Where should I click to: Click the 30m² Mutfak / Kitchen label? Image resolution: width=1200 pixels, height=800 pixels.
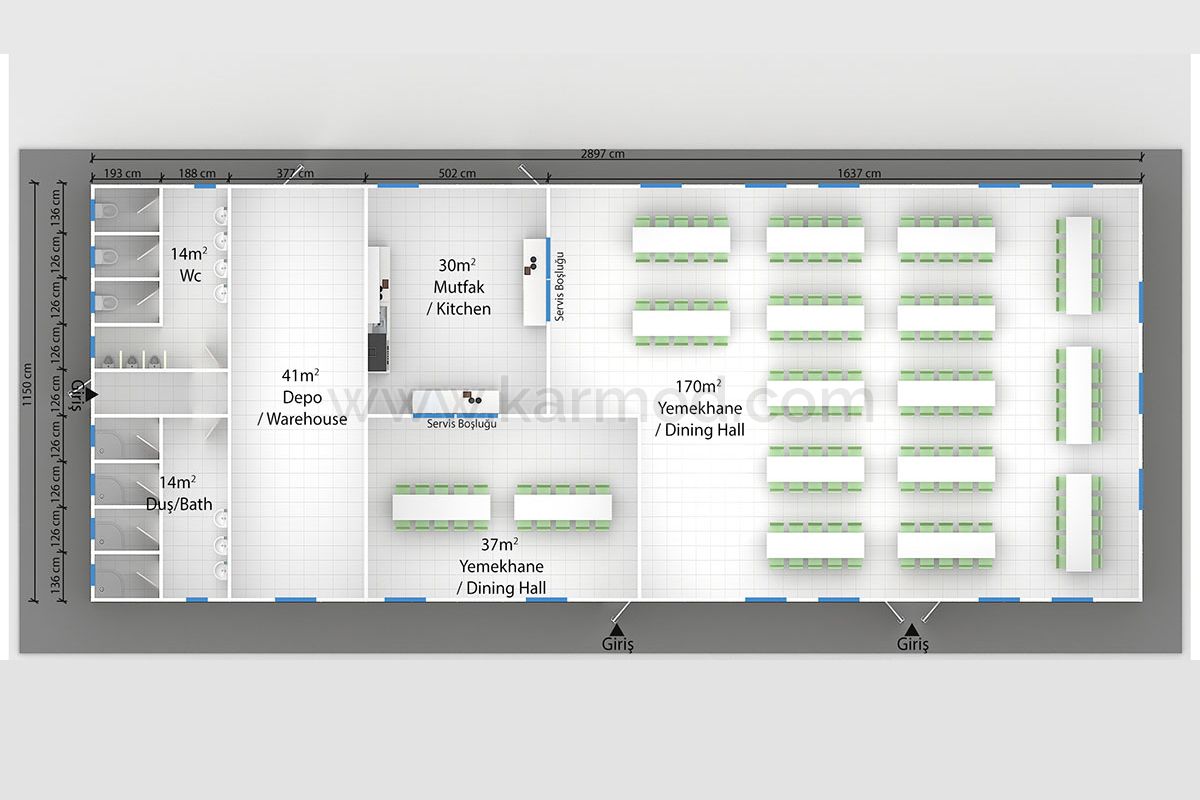click(458, 287)
